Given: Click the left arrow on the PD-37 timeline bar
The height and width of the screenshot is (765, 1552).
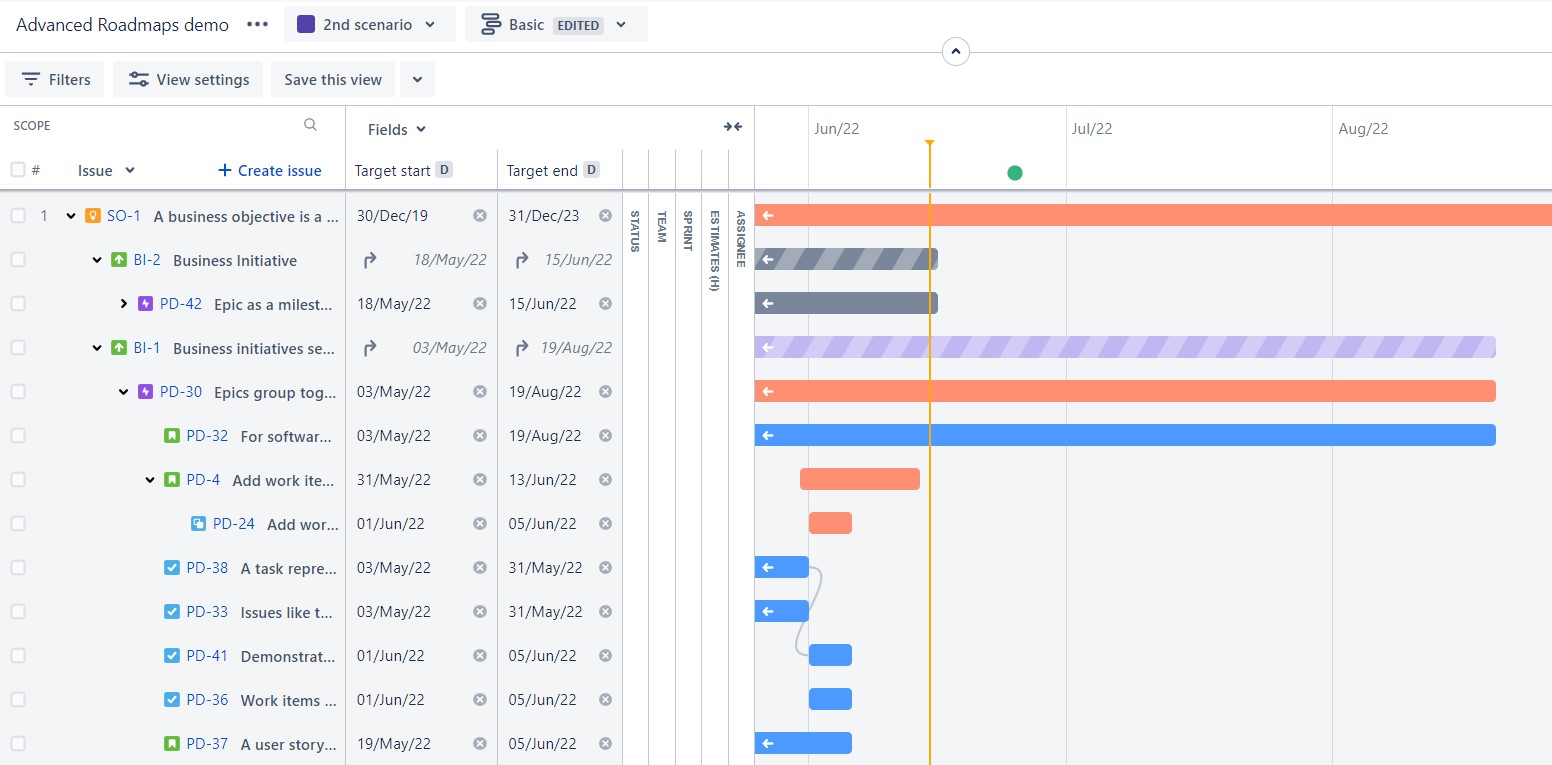Looking at the screenshot, I should tap(768, 743).
